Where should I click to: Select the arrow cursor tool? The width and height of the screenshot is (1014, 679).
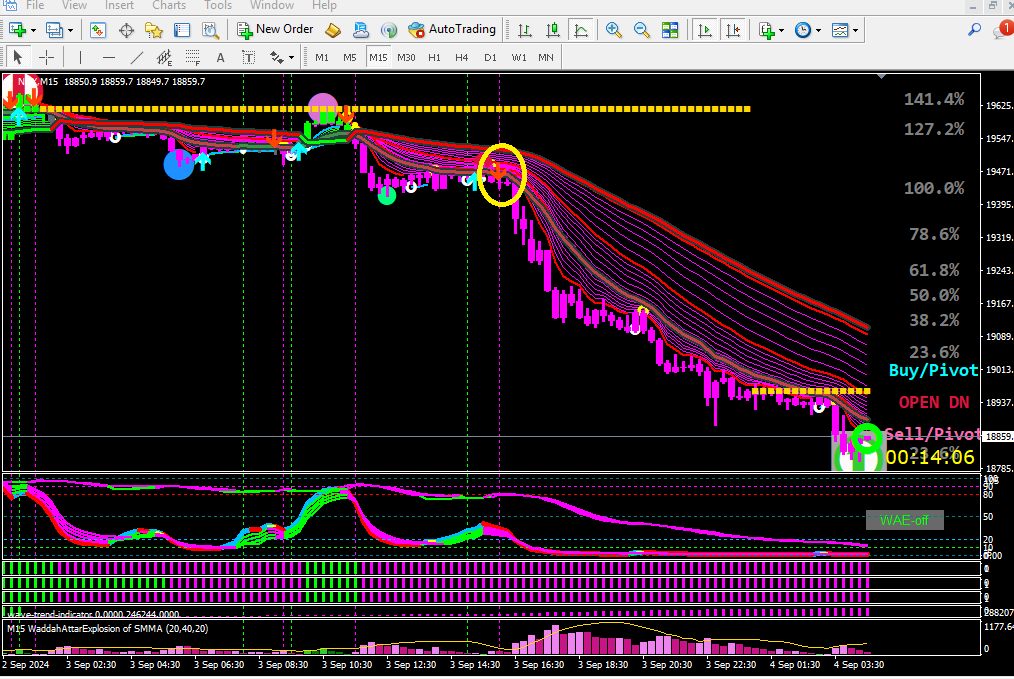tap(17, 58)
